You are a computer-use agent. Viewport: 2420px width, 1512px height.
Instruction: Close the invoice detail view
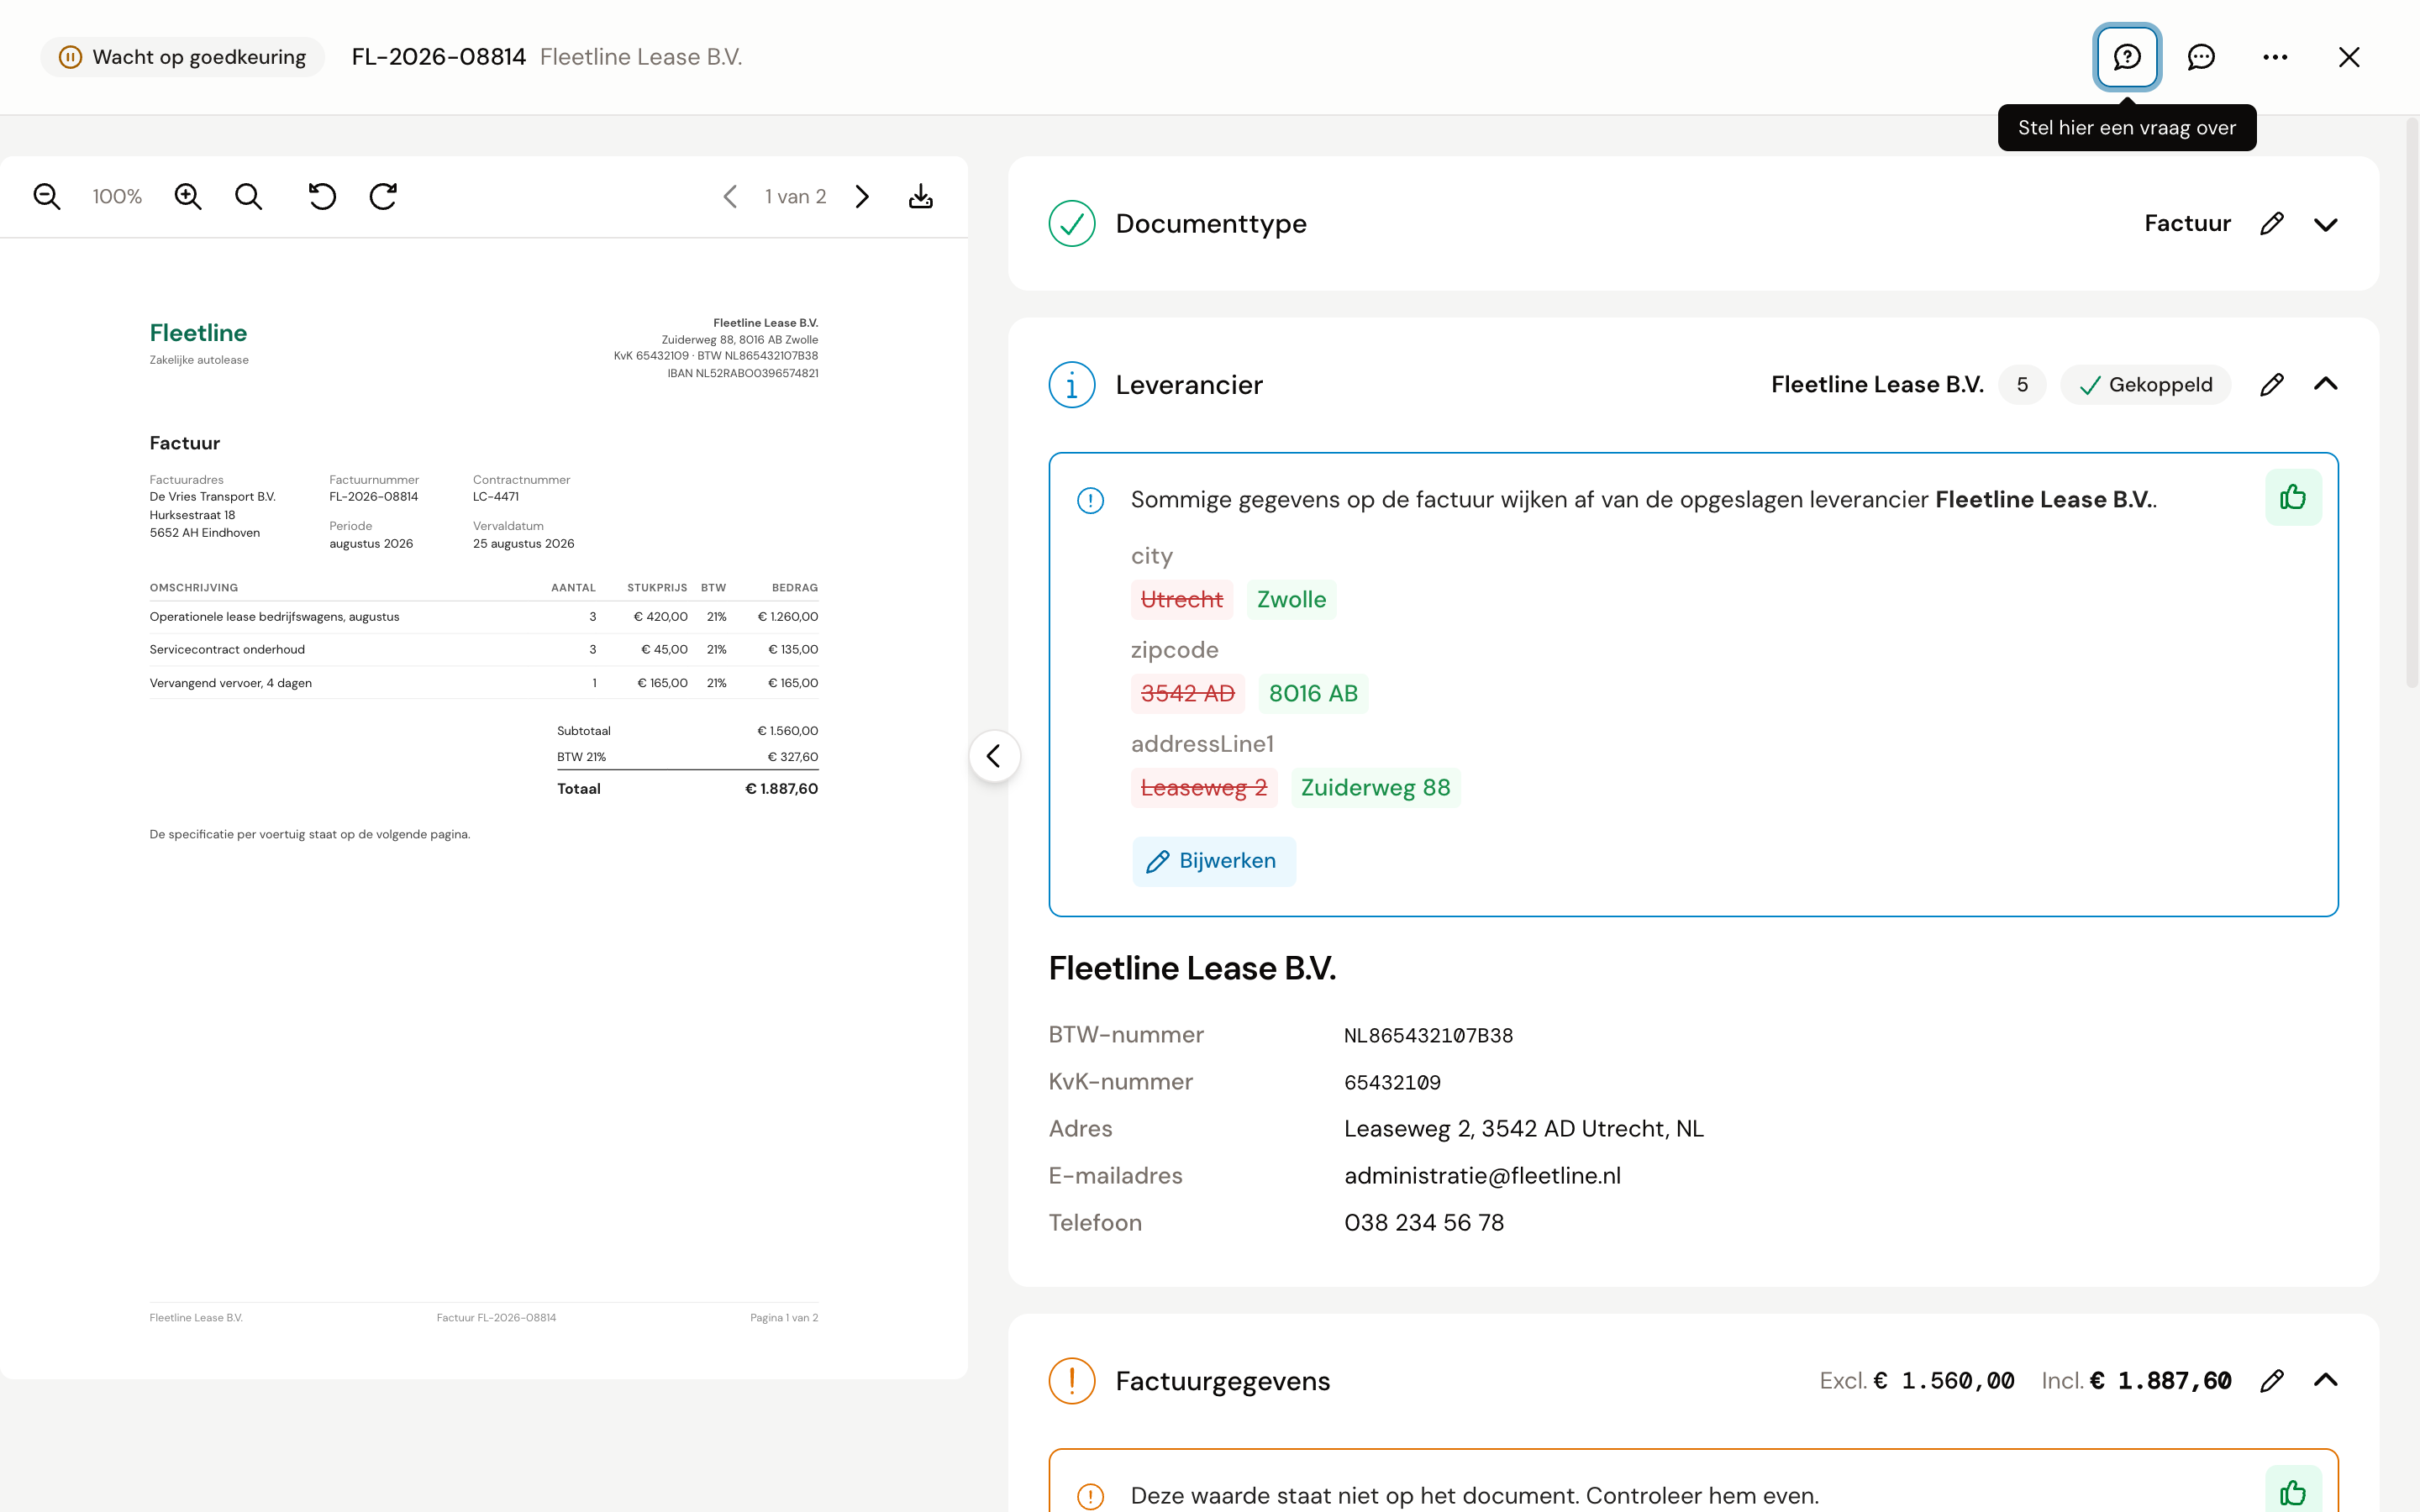click(2349, 57)
